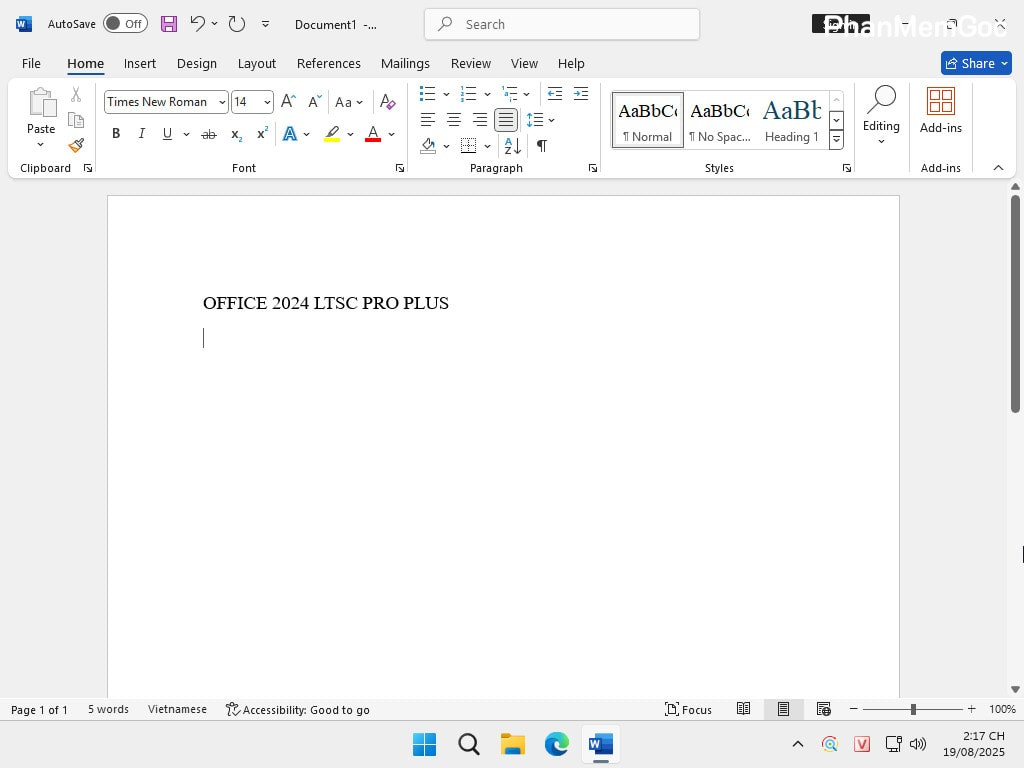Apply red font color
The width and height of the screenshot is (1024, 768).
tap(373, 134)
